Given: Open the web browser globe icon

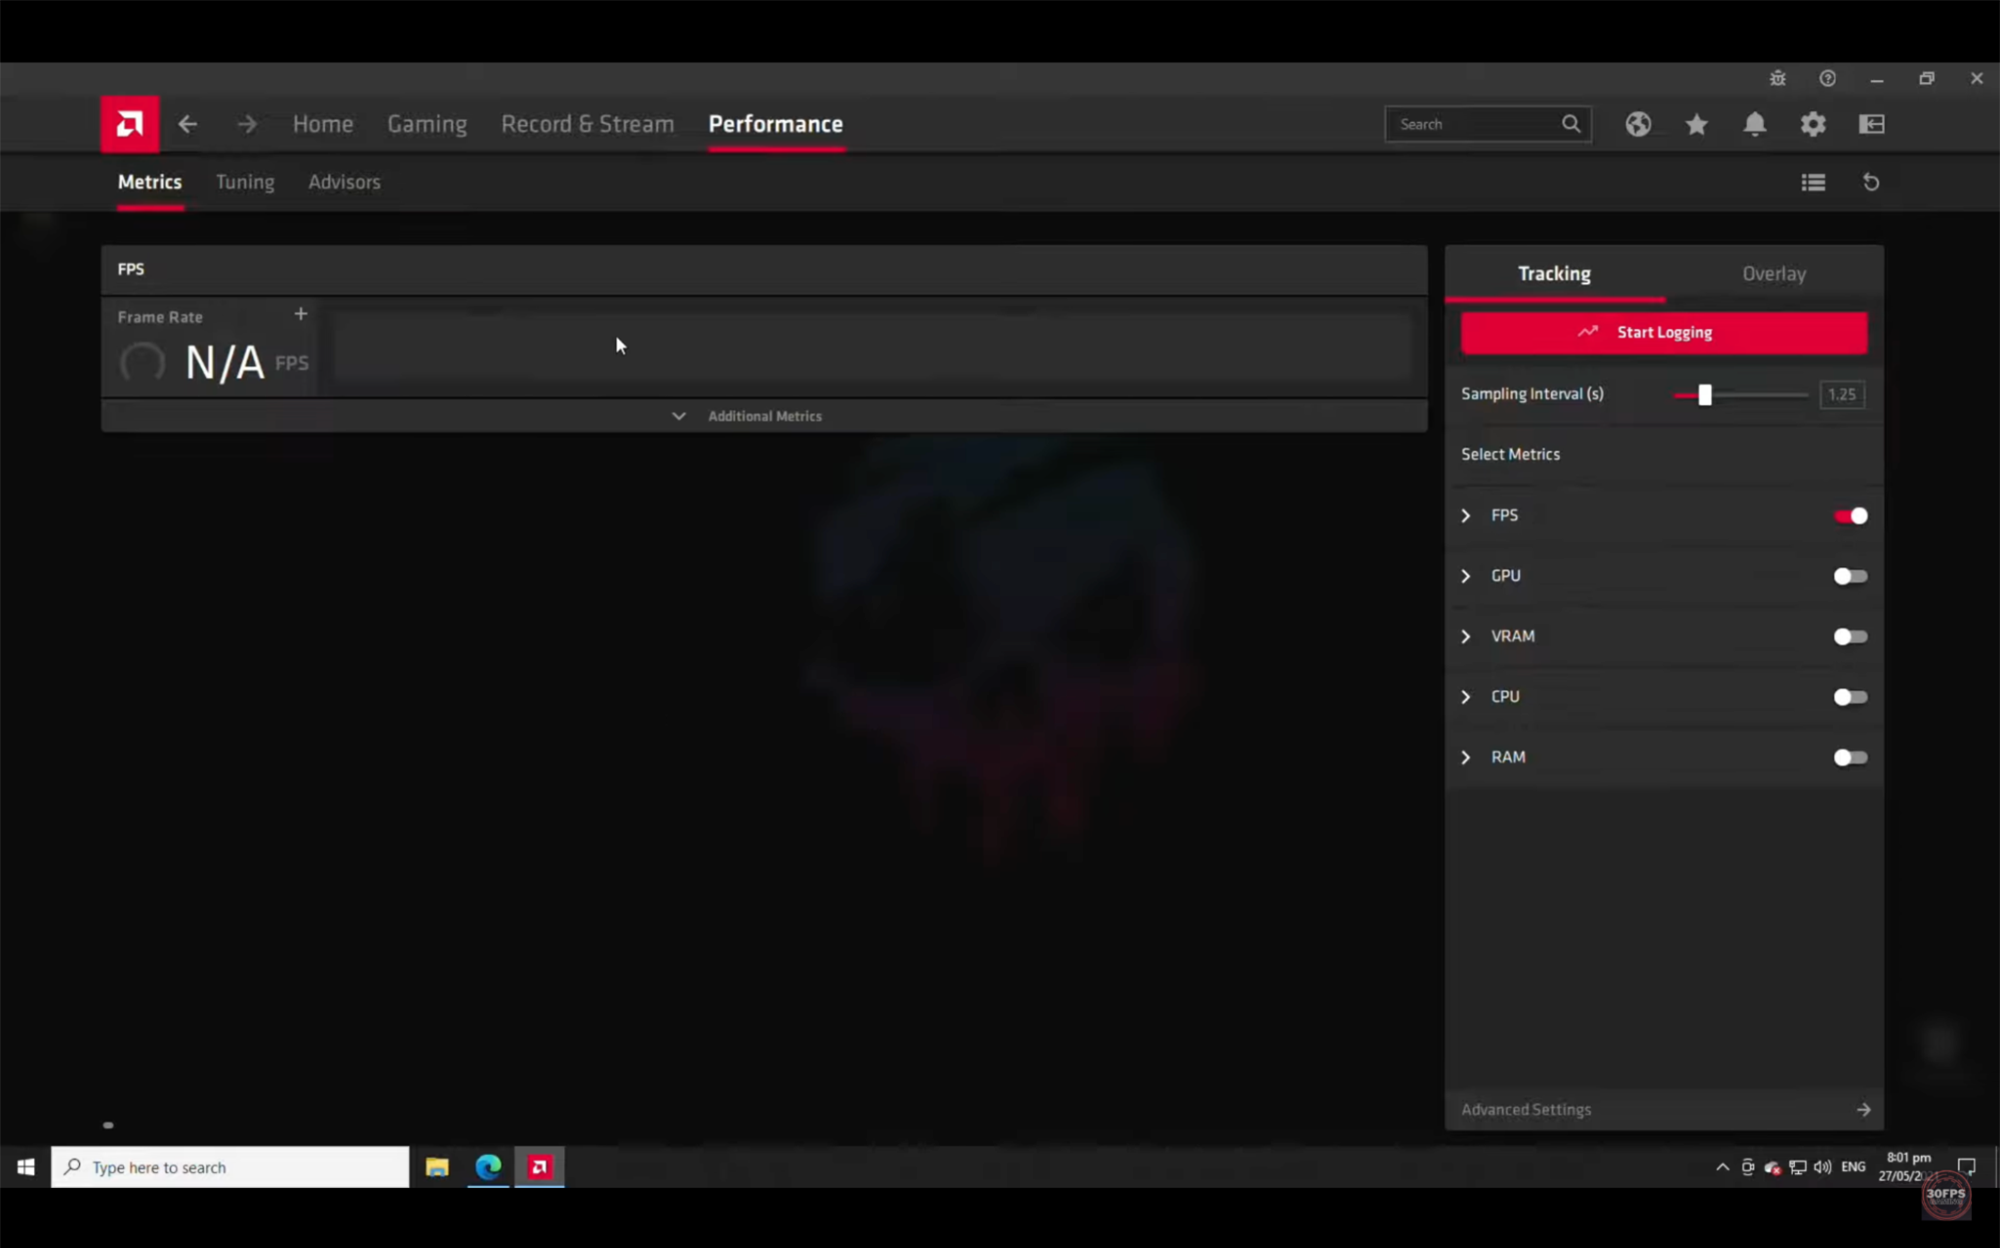Looking at the screenshot, I should (1638, 124).
